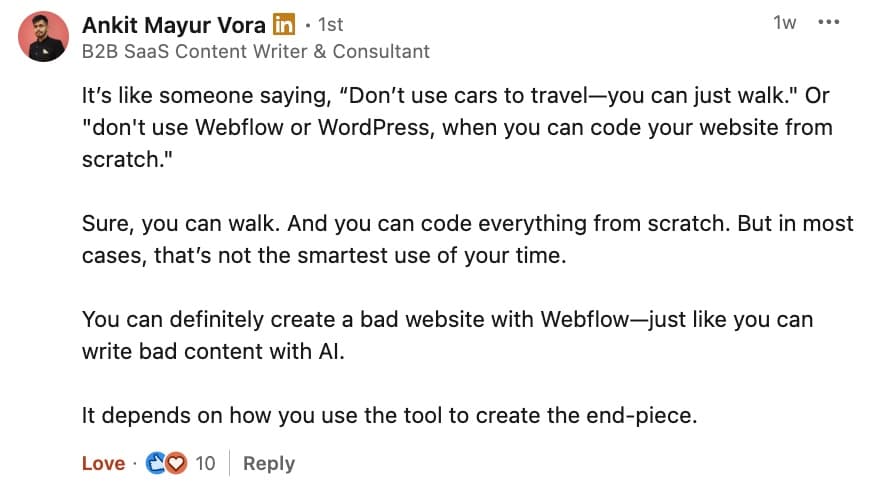Click the sentence "It depends on how you use"

[389, 416]
